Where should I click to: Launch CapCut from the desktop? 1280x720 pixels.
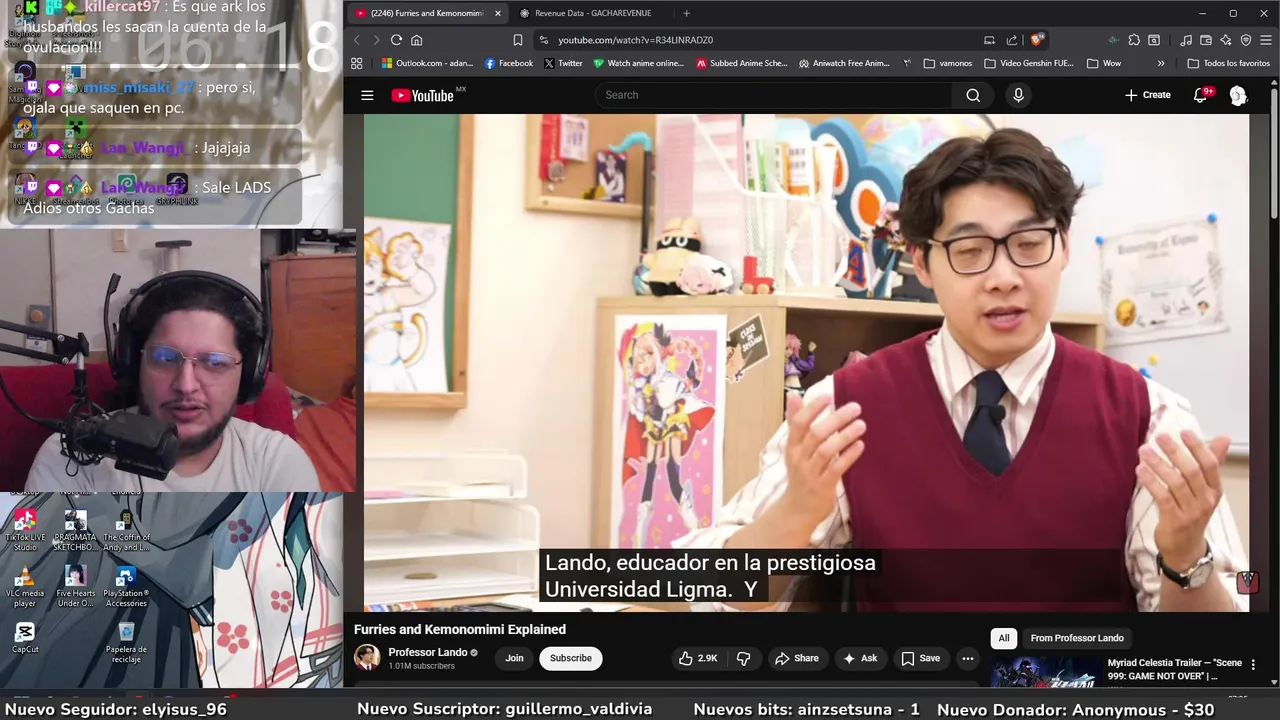25,638
